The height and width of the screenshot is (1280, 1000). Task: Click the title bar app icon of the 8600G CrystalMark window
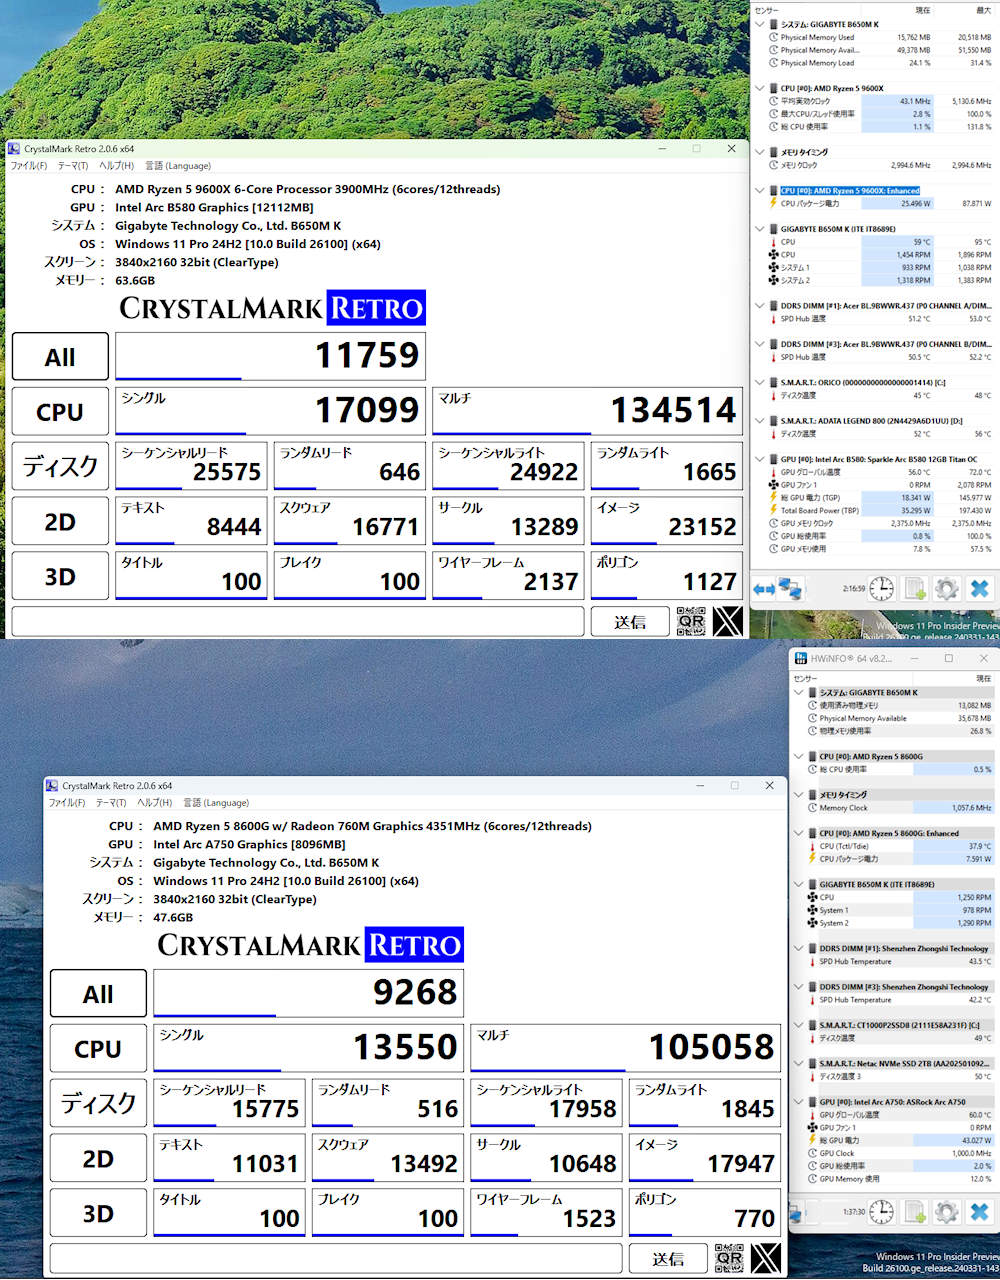tap(52, 786)
